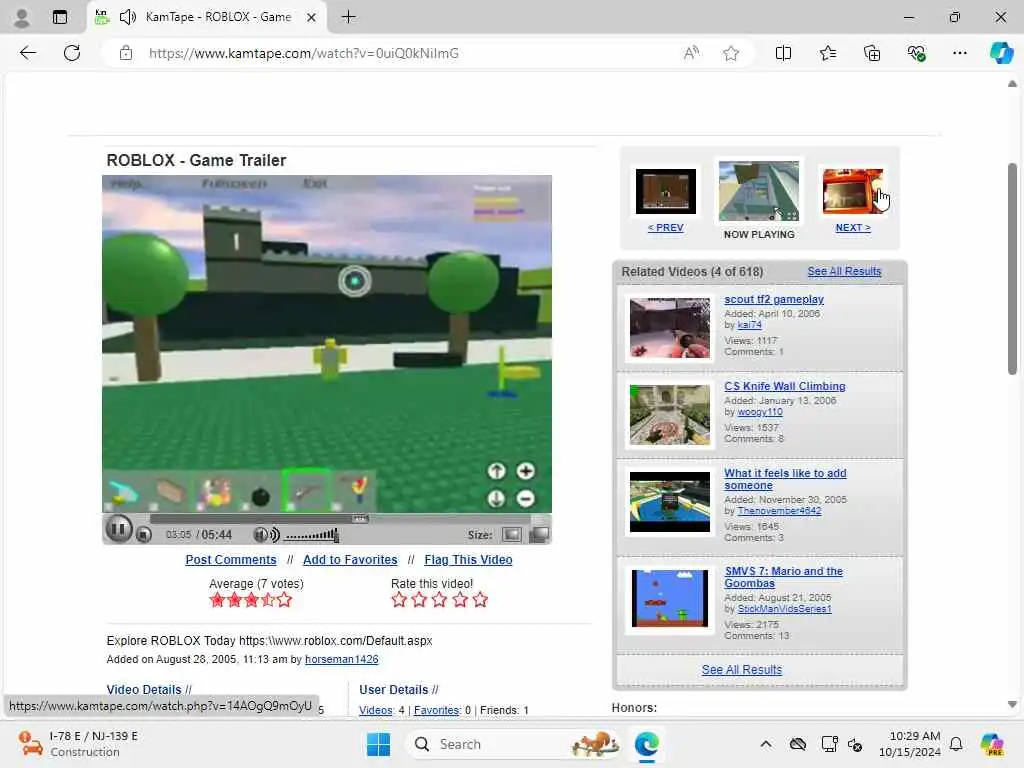1024x768 pixels.
Task: Open CS Knife Wall Climbing thumbnail
Action: pos(669,415)
